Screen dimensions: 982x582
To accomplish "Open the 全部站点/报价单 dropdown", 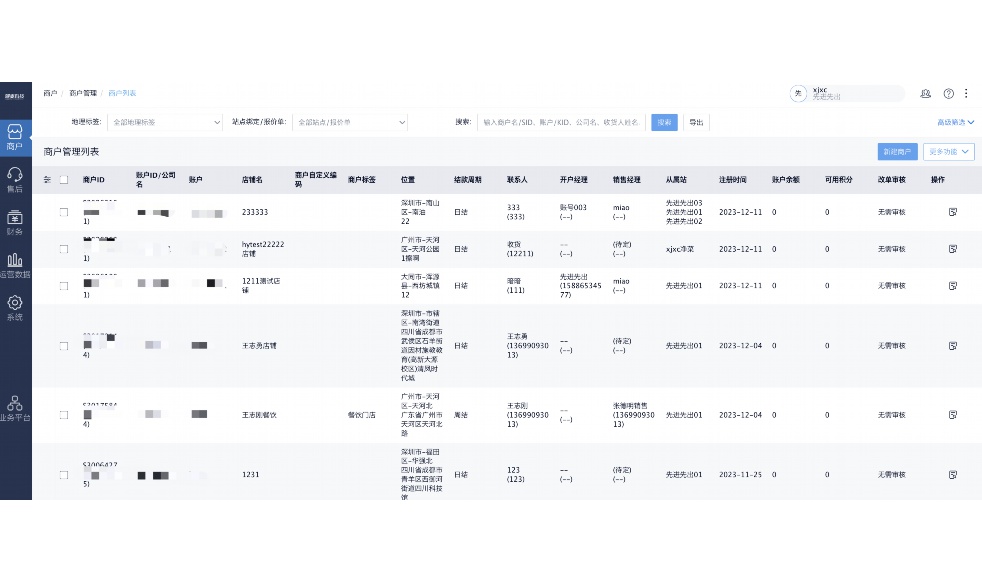I will (350, 122).
